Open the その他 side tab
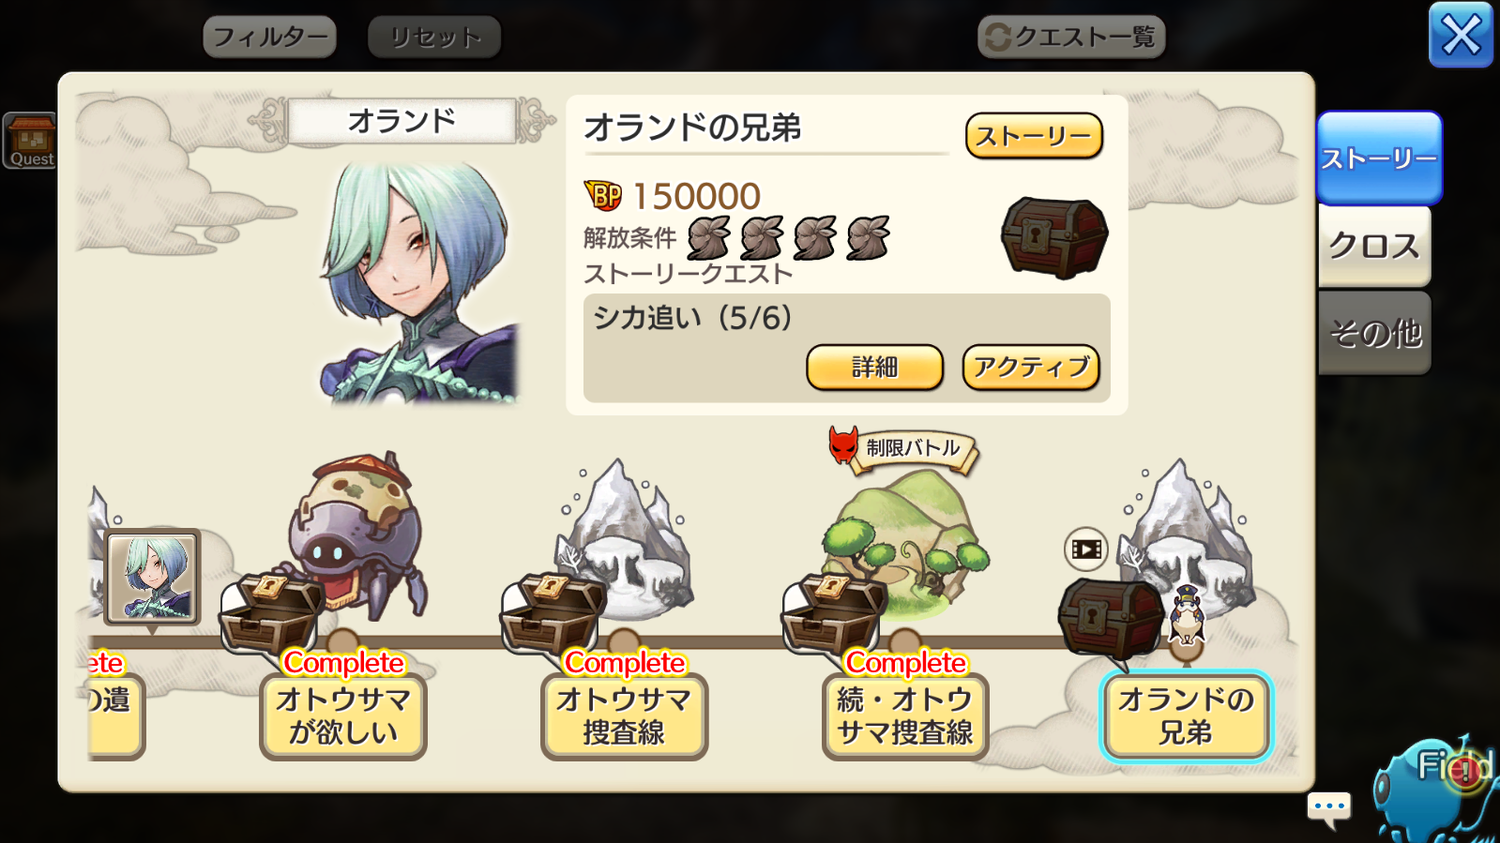The width and height of the screenshot is (1500, 843). [1374, 332]
